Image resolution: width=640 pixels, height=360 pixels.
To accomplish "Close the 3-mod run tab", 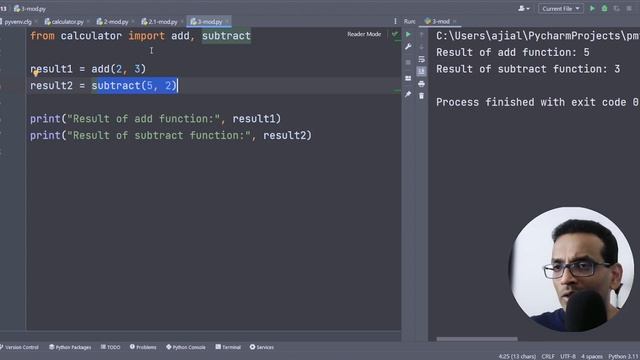I will click(455, 21).
